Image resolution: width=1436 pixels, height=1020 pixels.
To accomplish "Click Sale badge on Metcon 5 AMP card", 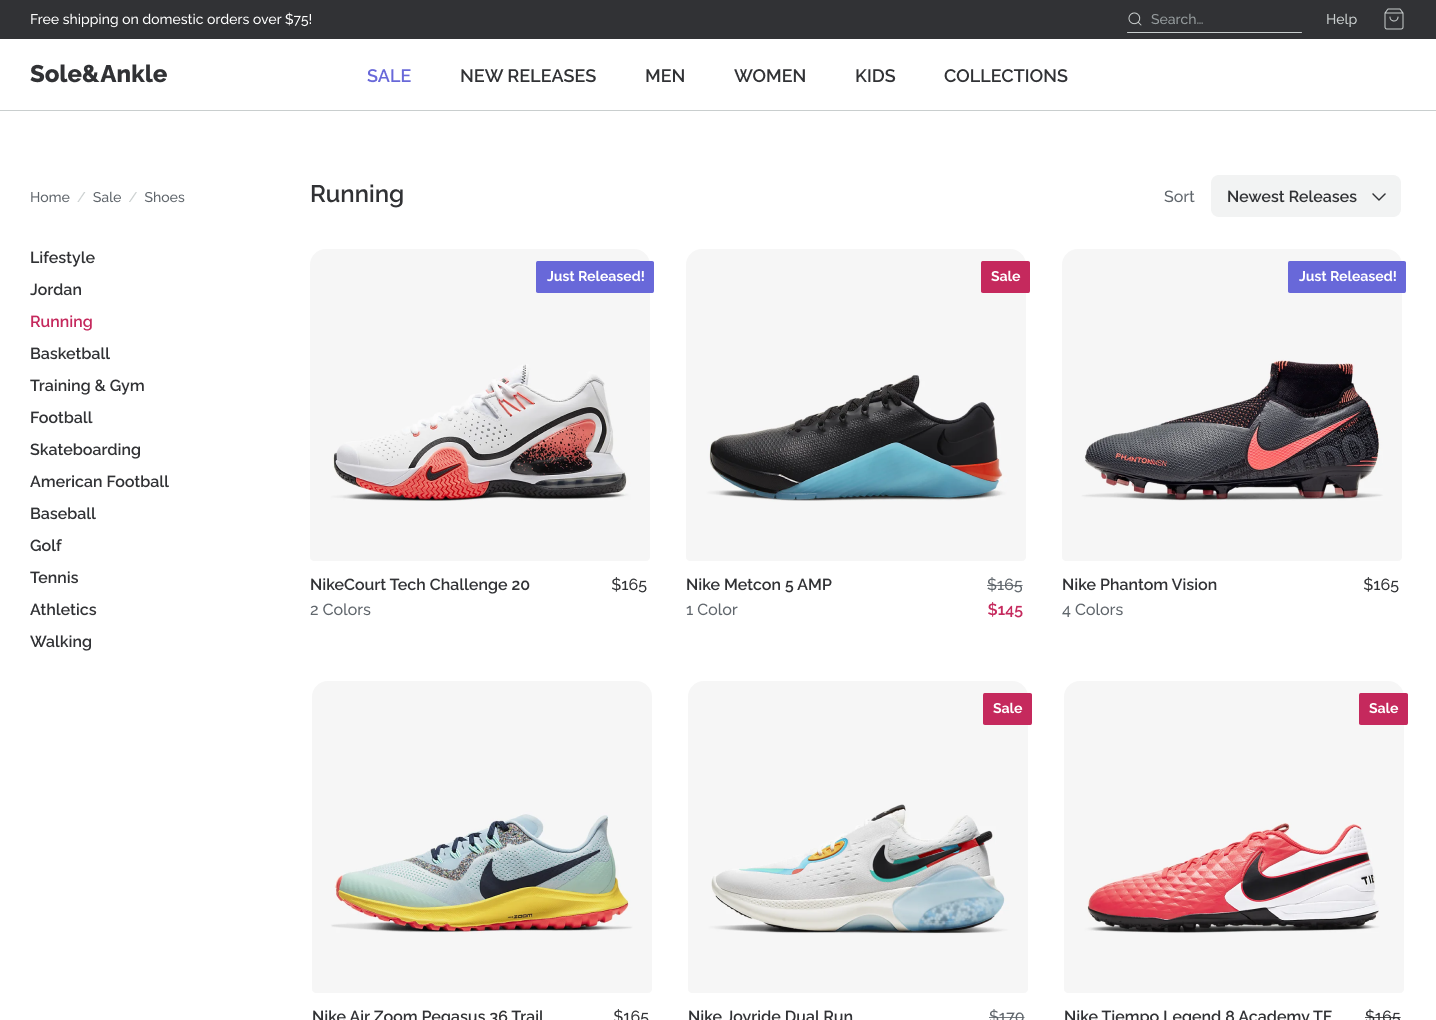I will (1005, 277).
